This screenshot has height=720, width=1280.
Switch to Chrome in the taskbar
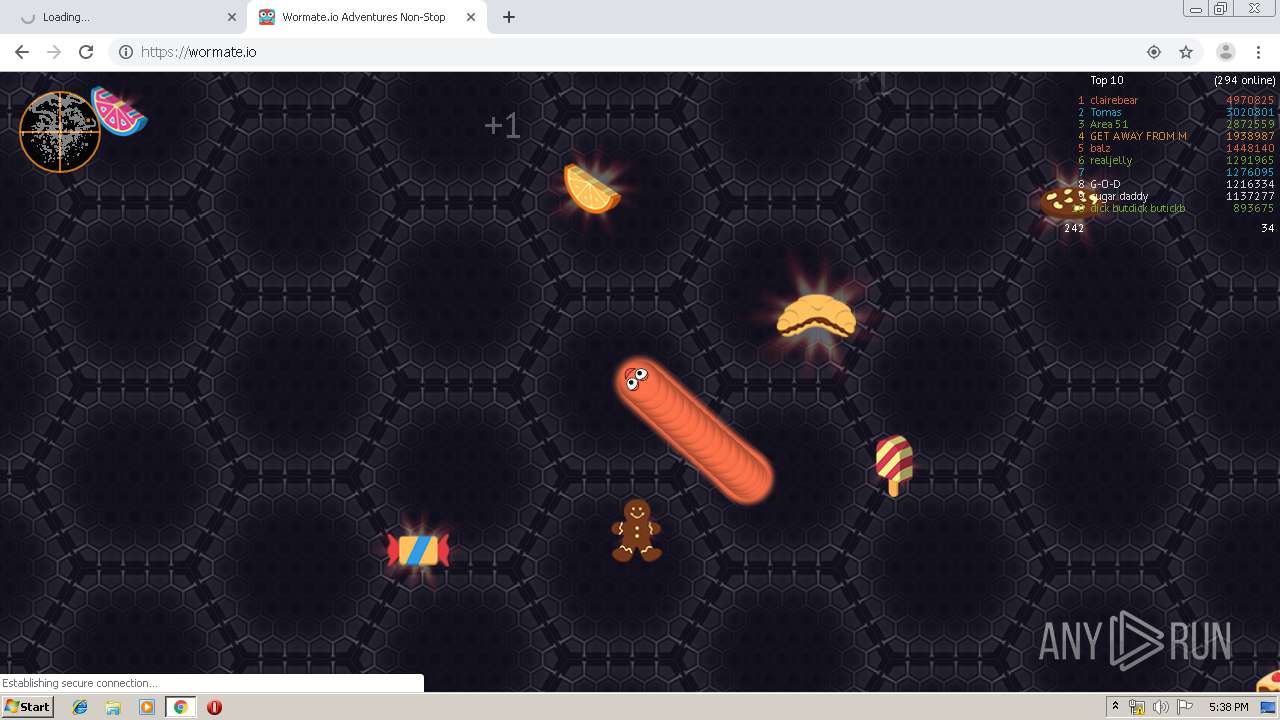point(180,707)
